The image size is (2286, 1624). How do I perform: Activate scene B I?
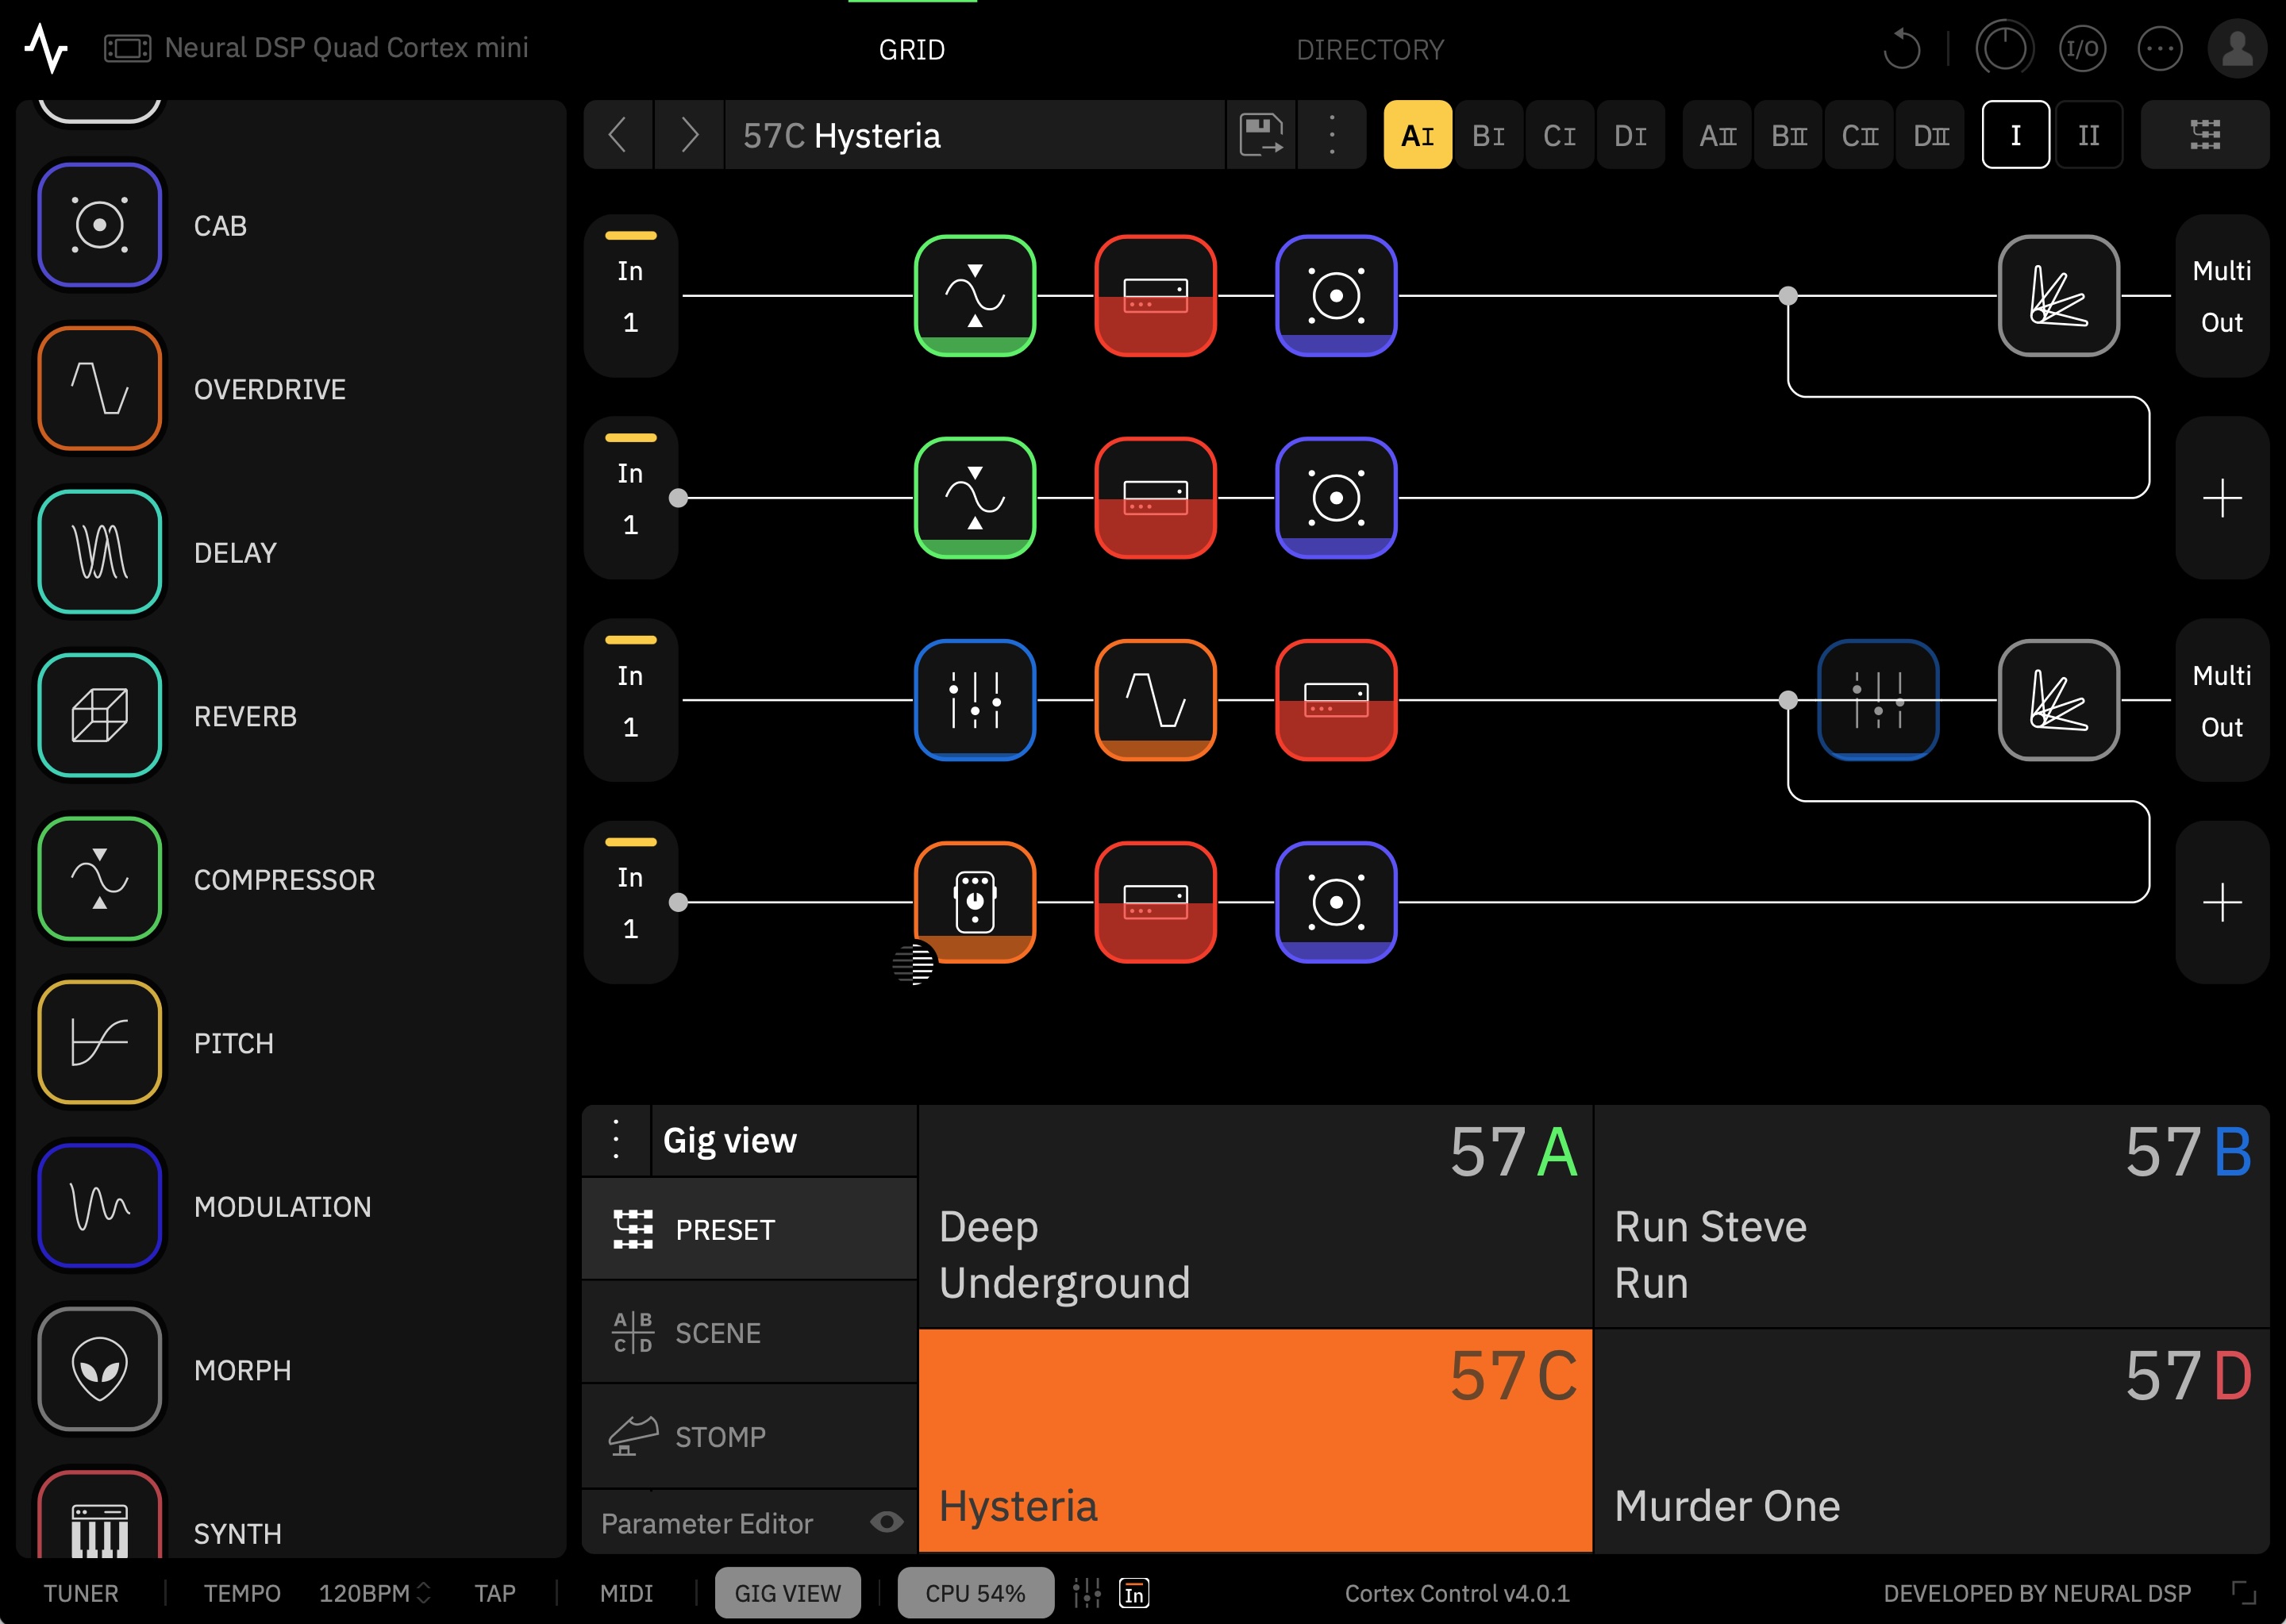1488,135
